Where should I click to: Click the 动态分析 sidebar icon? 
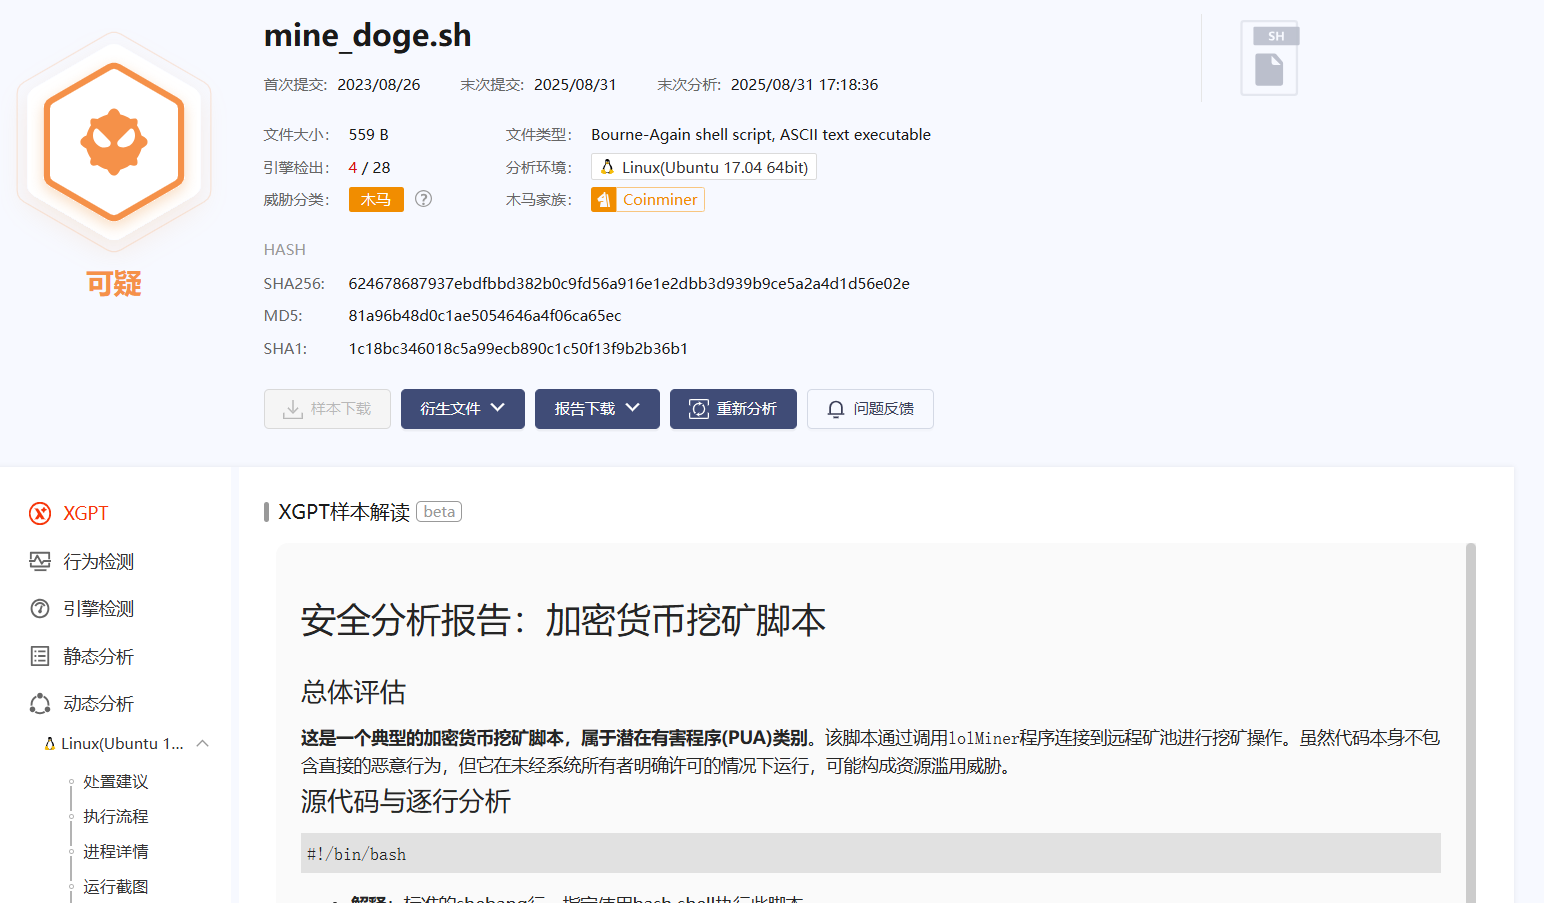click(40, 704)
